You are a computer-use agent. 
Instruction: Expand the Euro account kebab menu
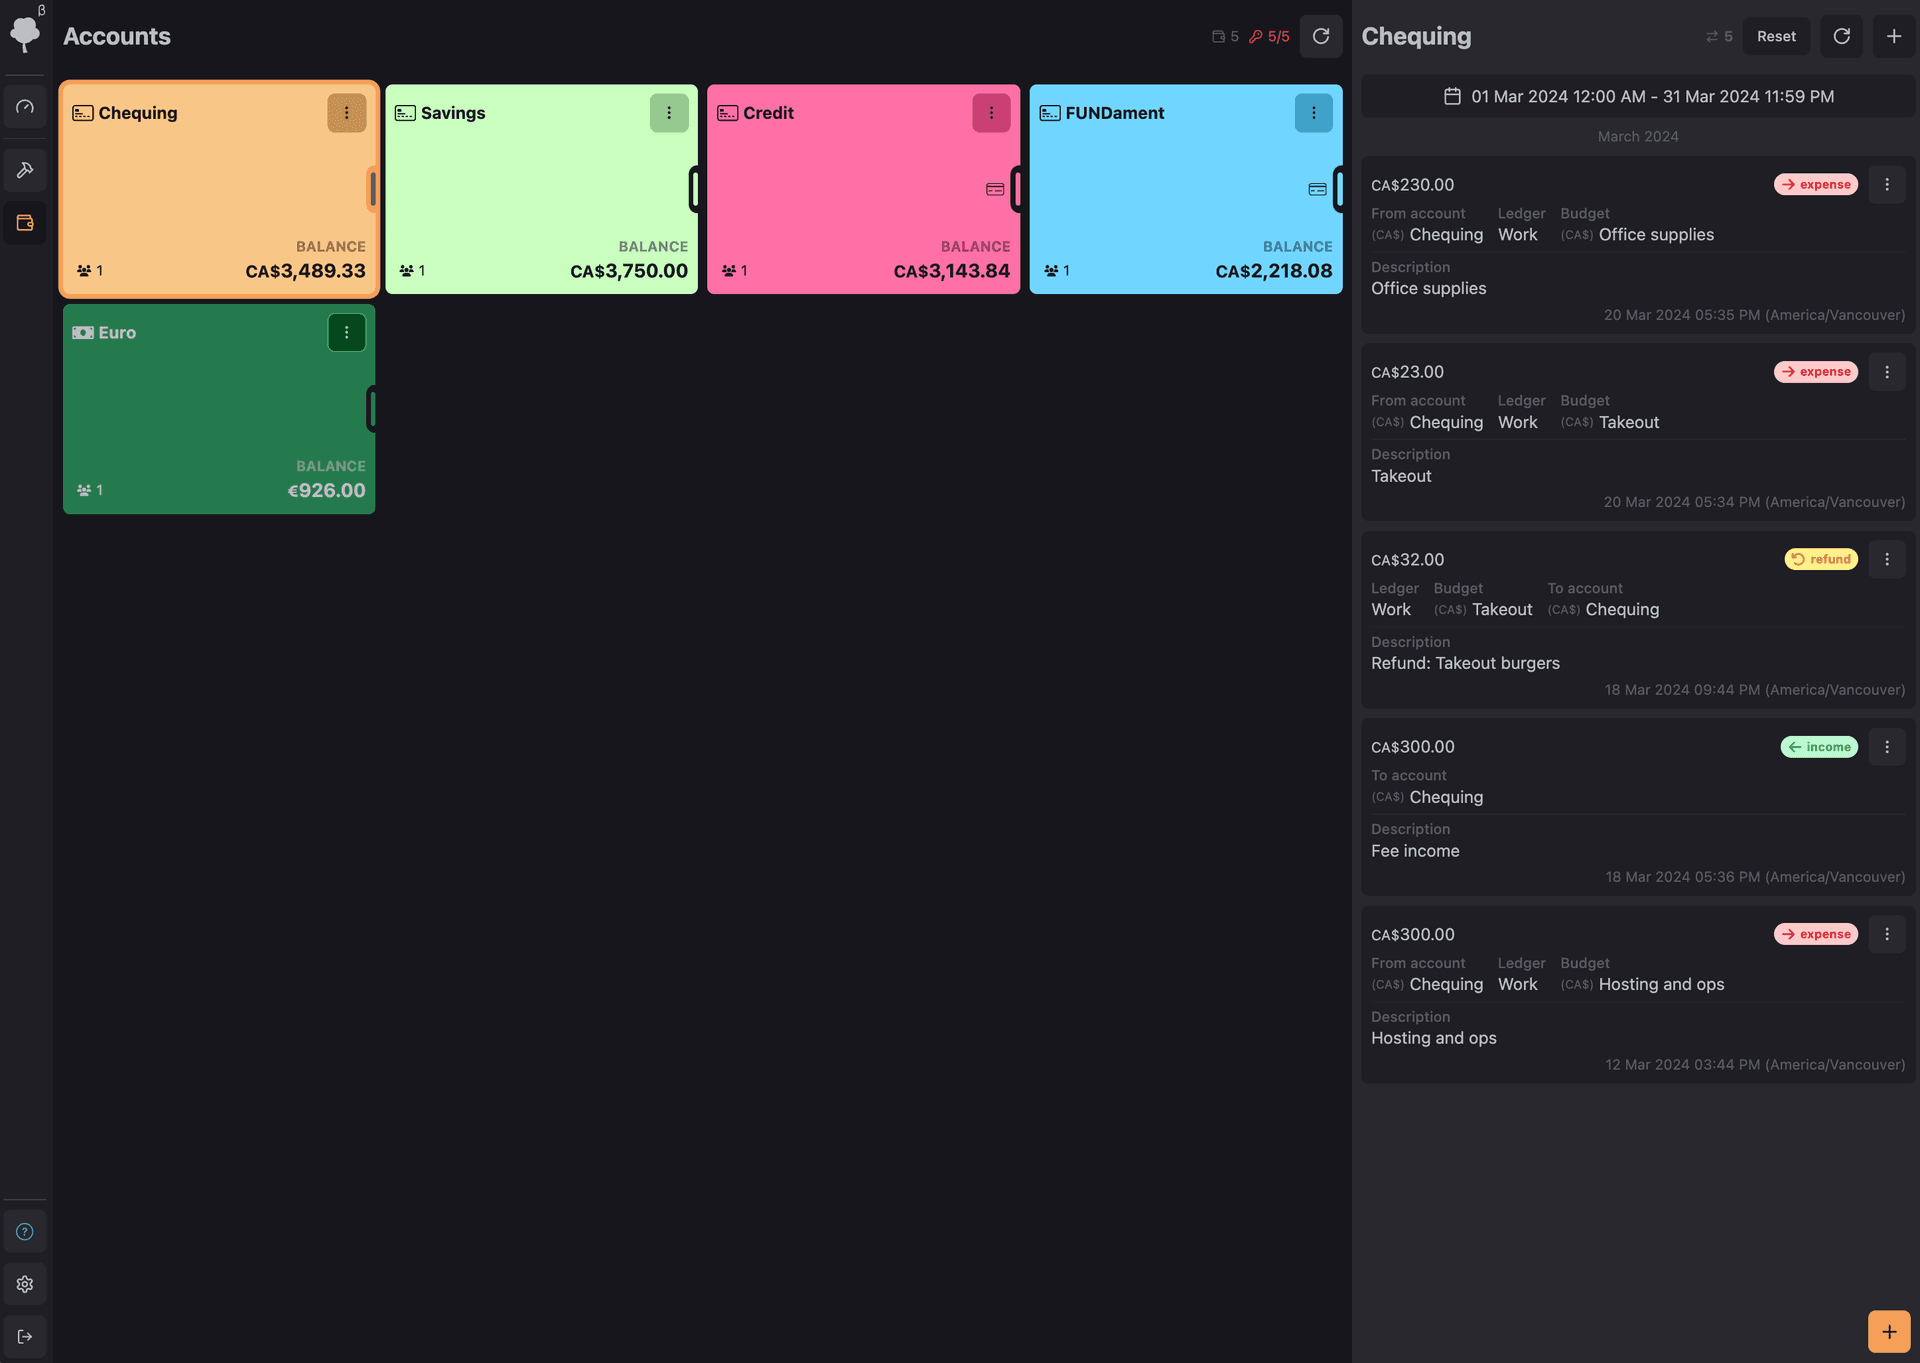point(346,333)
